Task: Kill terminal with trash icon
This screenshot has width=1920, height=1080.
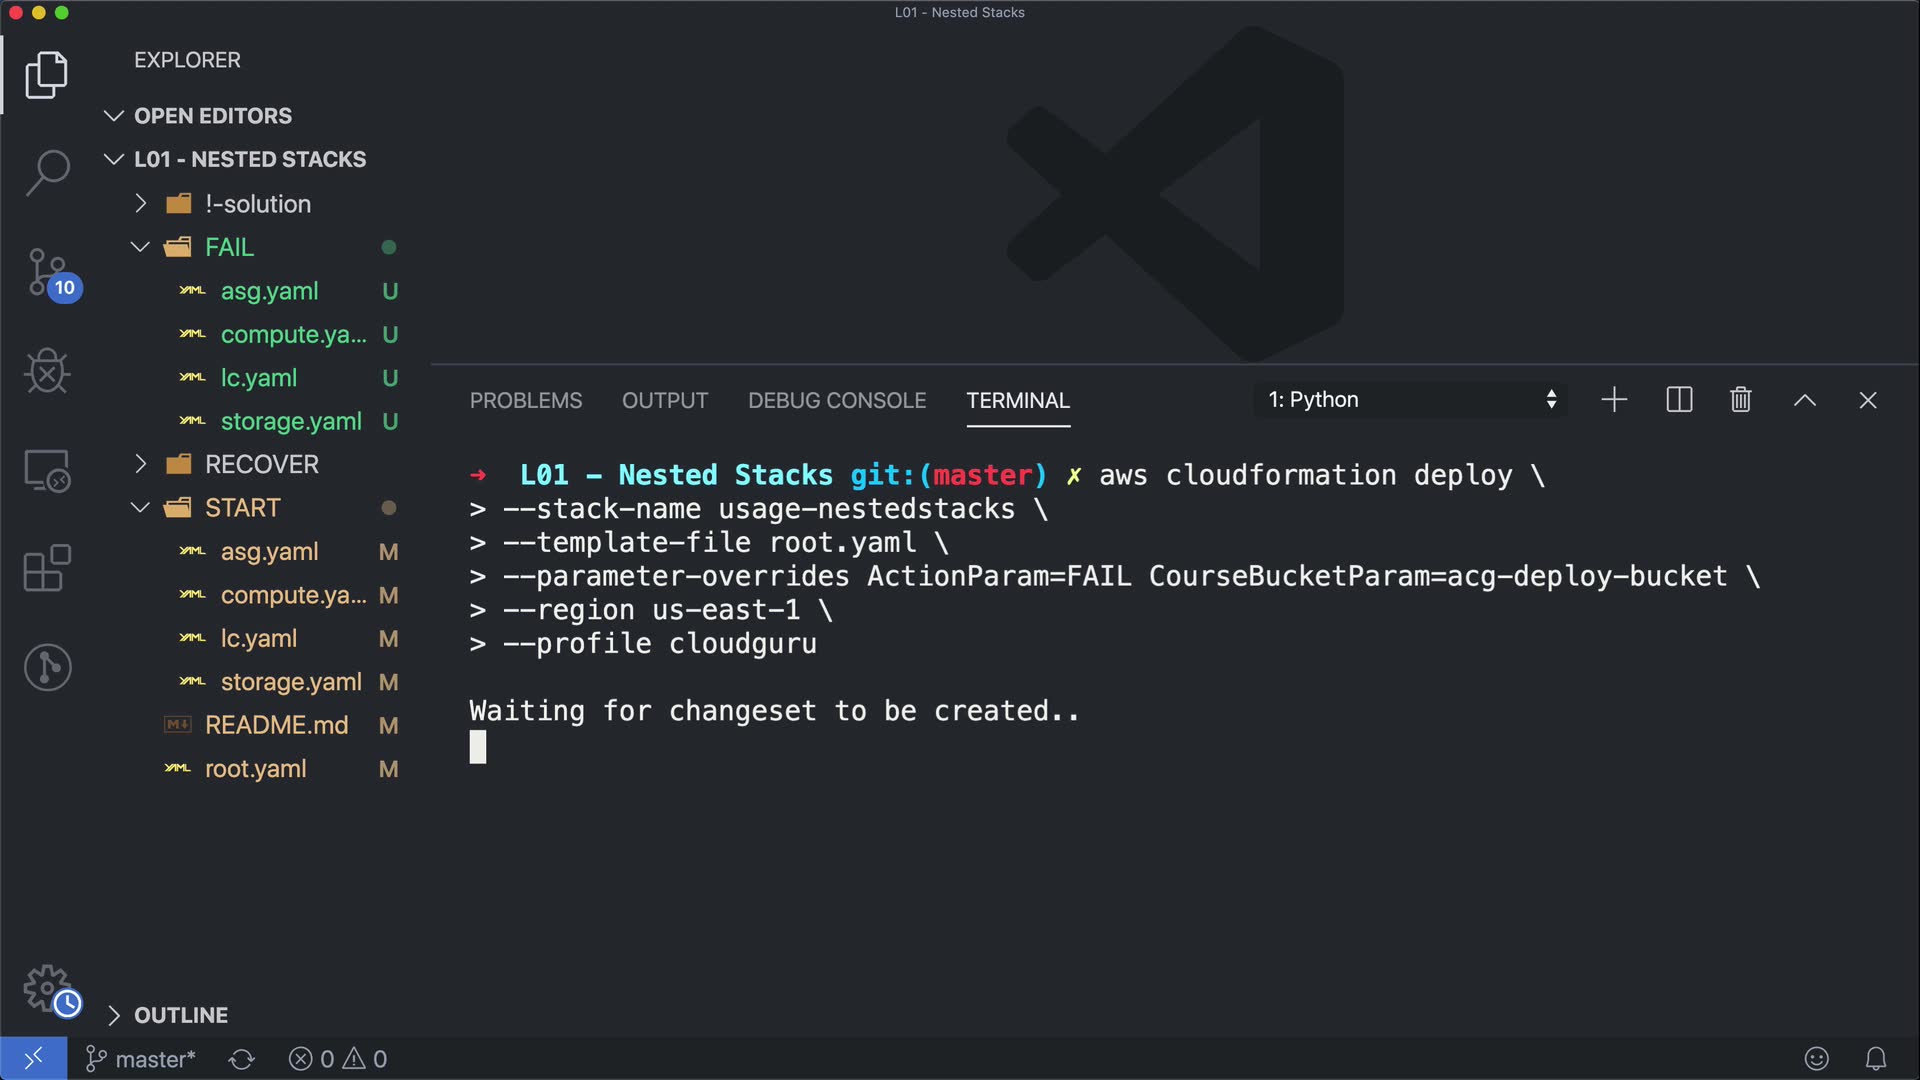Action: (x=1740, y=400)
